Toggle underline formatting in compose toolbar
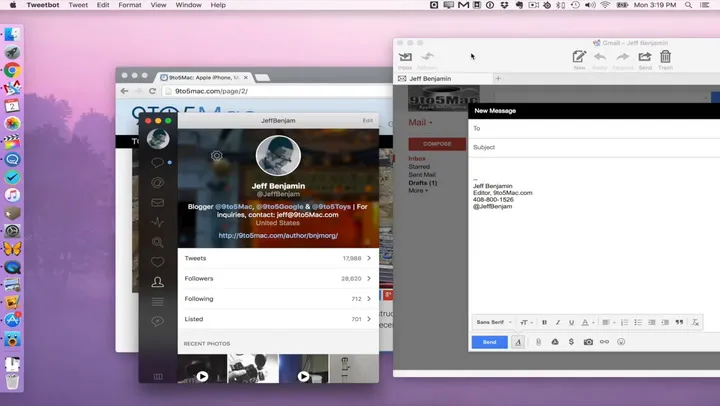Viewport: 720px width, 406px height. click(x=571, y=322)
